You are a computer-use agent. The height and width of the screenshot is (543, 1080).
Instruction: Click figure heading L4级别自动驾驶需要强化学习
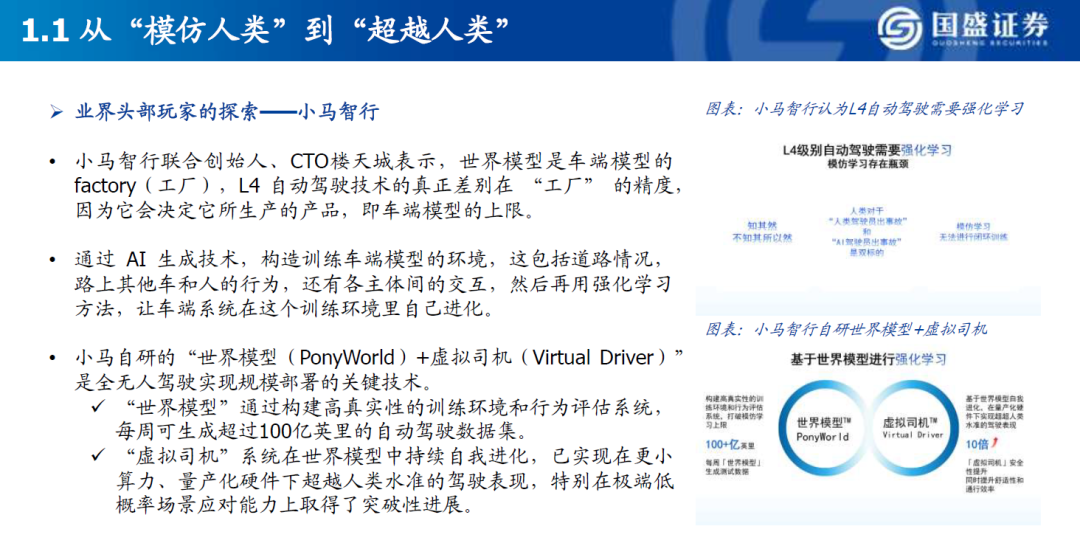coord(867,150)
